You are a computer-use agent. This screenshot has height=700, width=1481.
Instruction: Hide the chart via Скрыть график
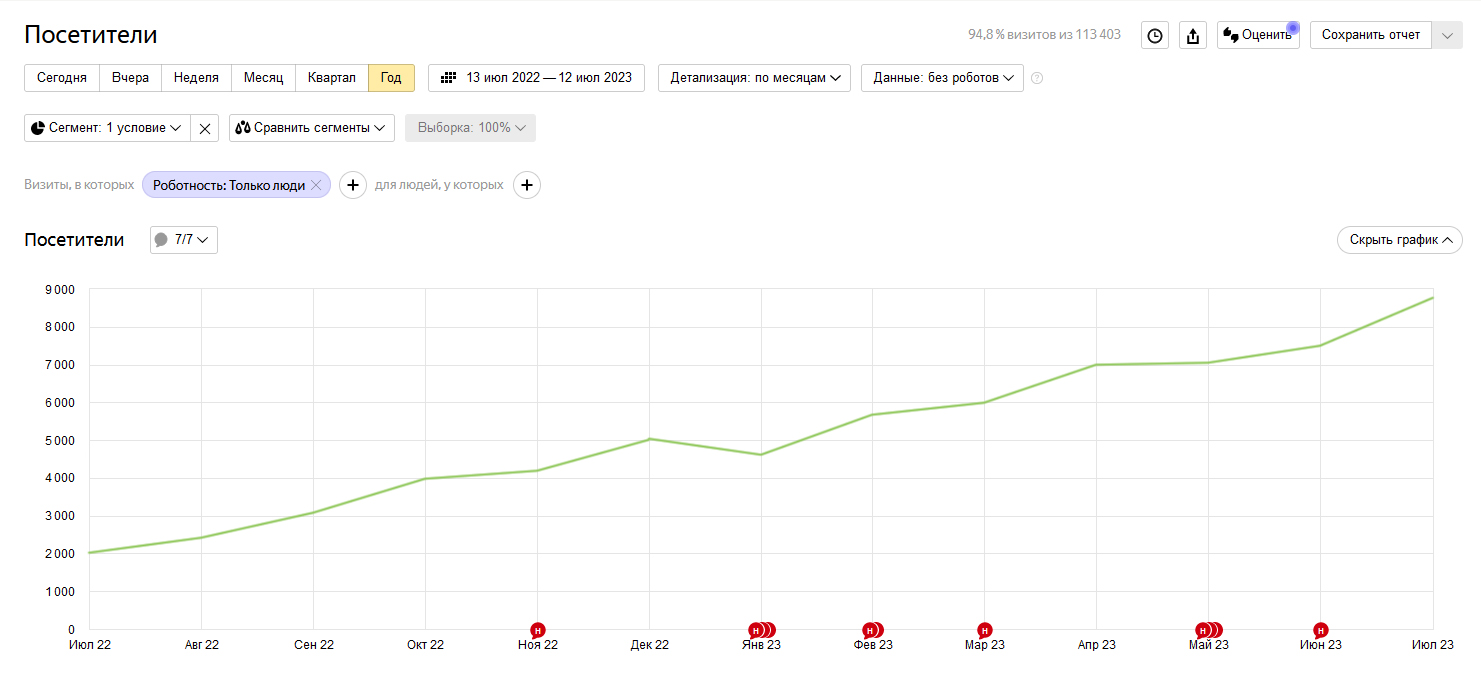(x=1400, y=240)
